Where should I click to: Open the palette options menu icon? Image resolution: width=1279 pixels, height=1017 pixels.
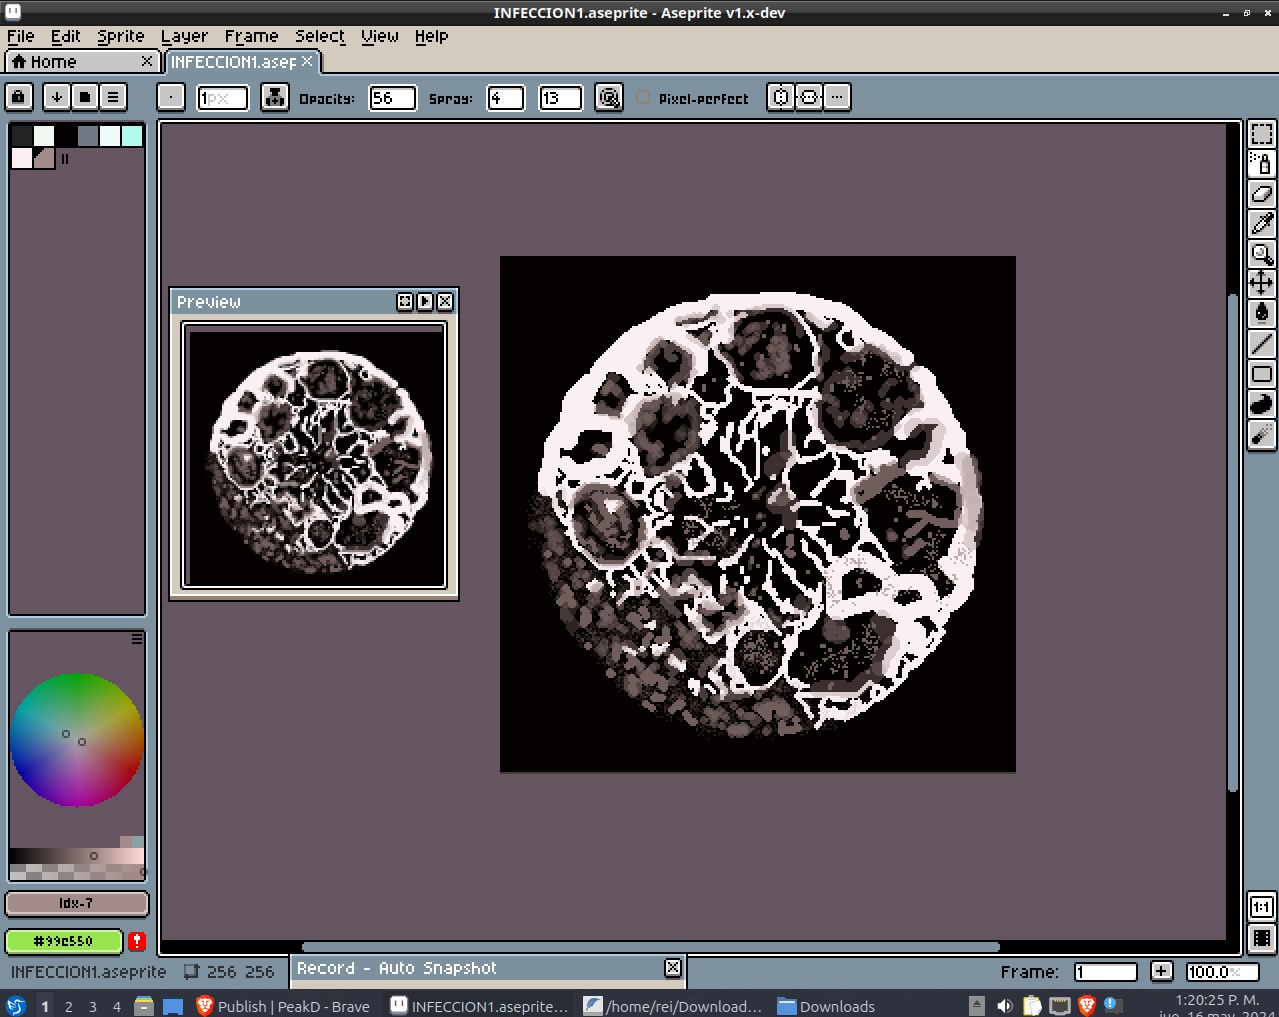coord(113,97)
